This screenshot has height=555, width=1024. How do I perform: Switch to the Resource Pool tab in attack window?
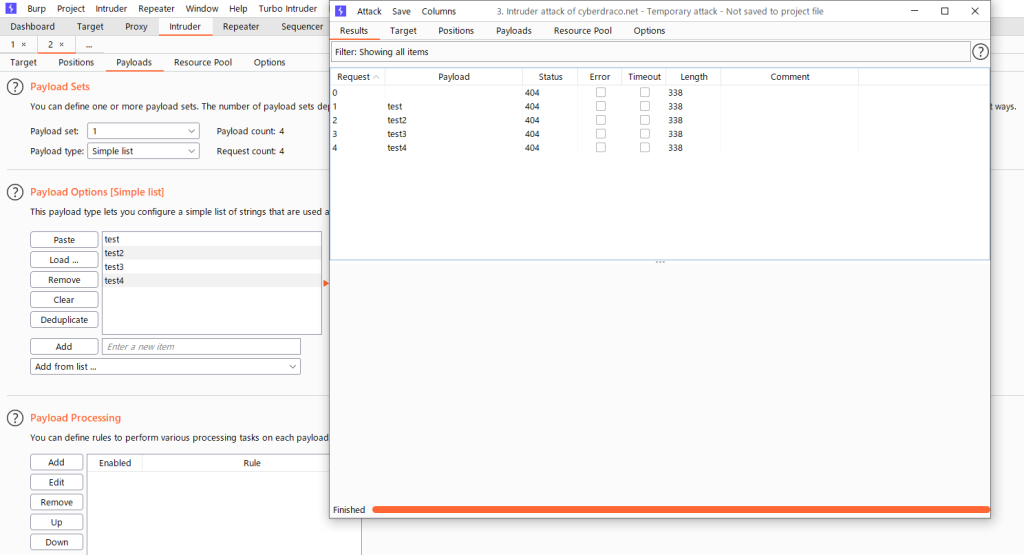582,31
